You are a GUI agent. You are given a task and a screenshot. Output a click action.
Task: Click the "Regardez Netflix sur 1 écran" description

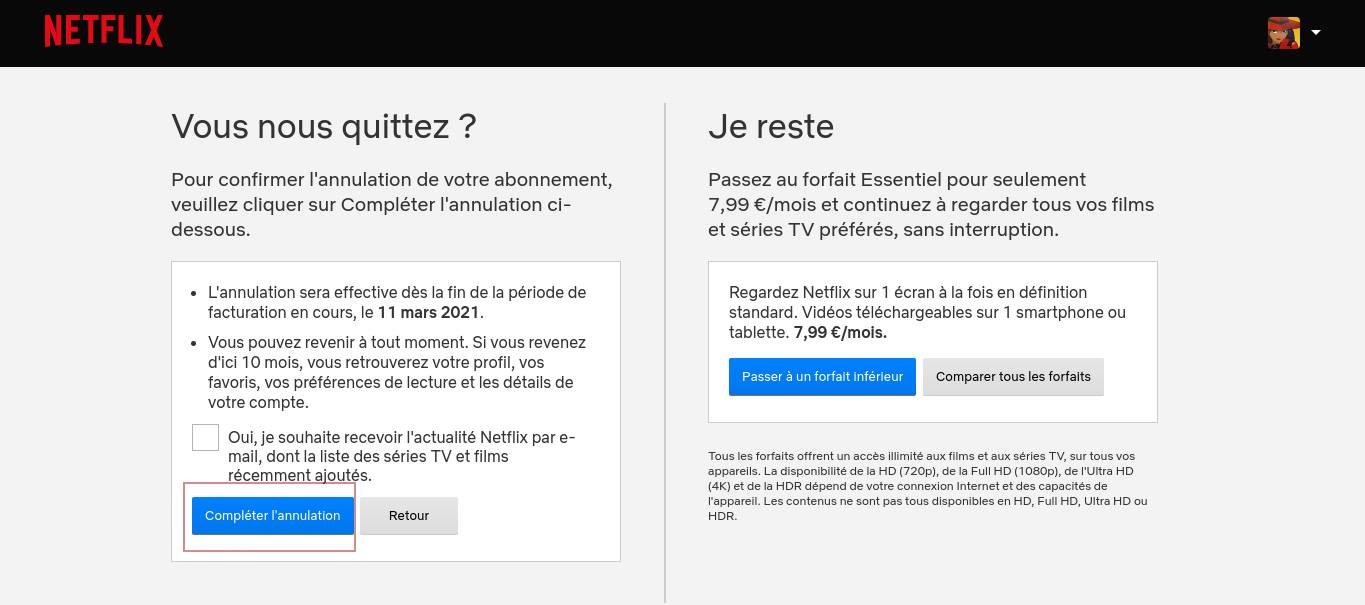coord(926,312)
